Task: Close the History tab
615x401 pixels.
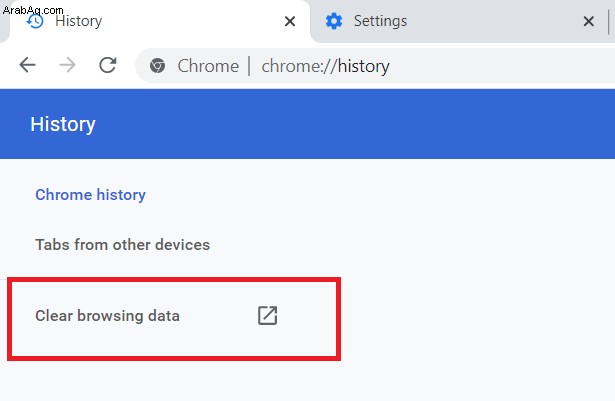Action: (290, 21)
